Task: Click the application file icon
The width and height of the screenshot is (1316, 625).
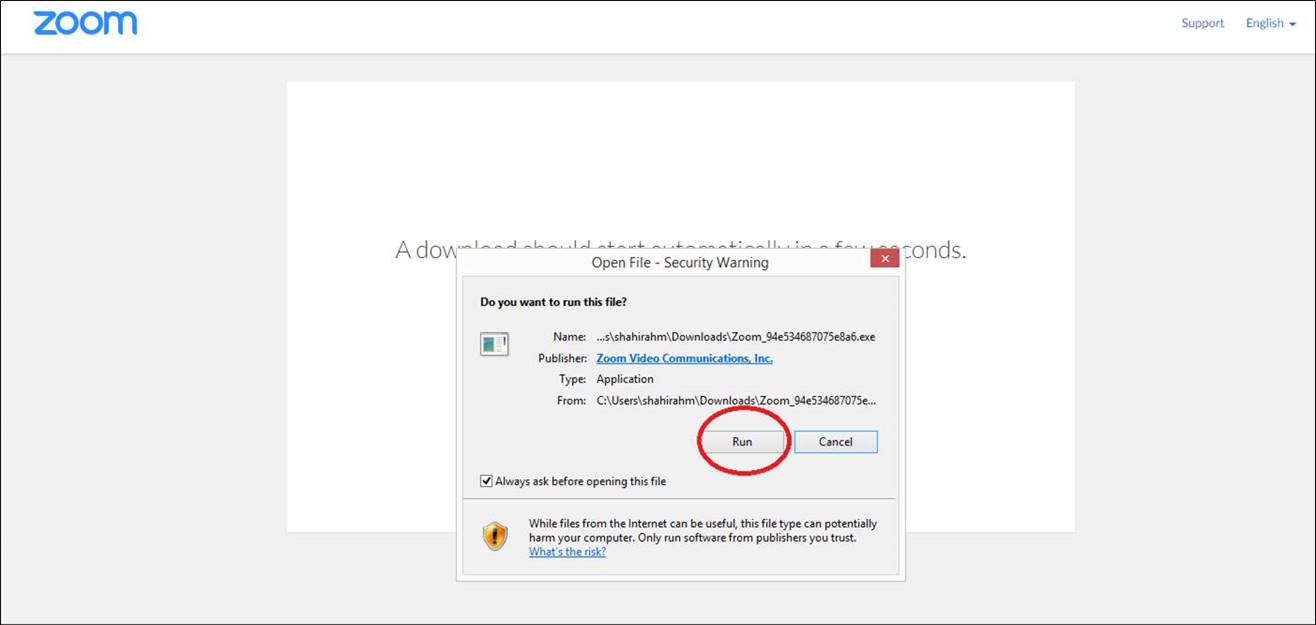Action: (x=495, y=344)
